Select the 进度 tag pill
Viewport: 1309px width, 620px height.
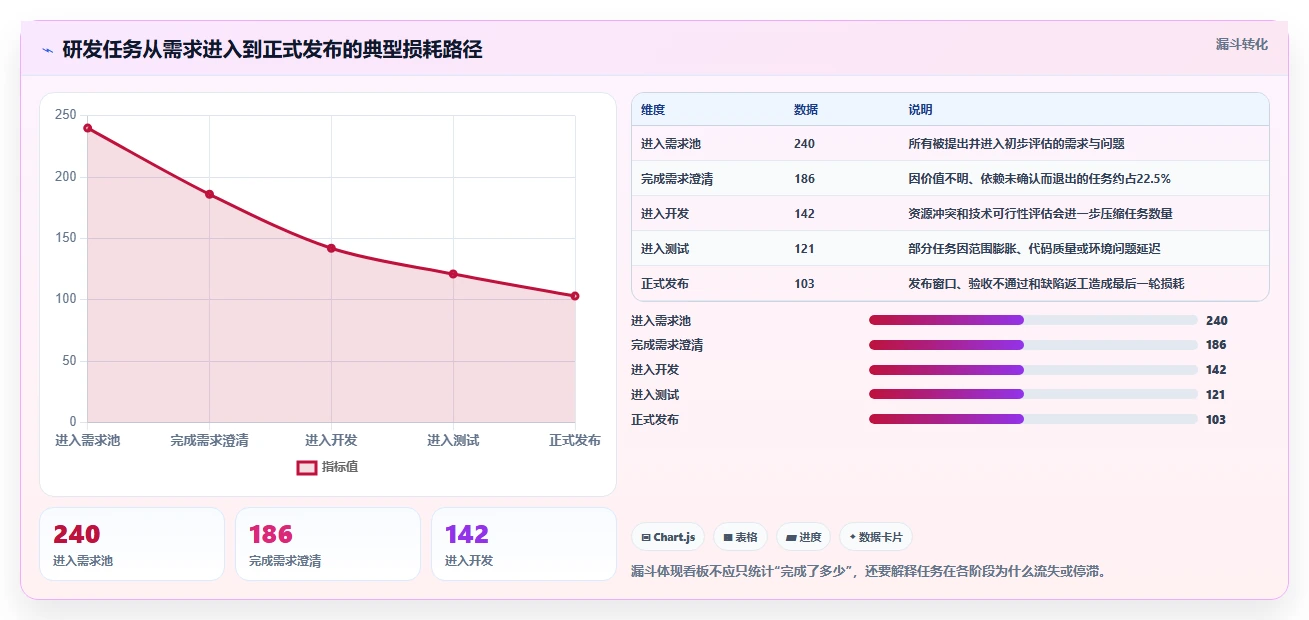coord(803,537)
